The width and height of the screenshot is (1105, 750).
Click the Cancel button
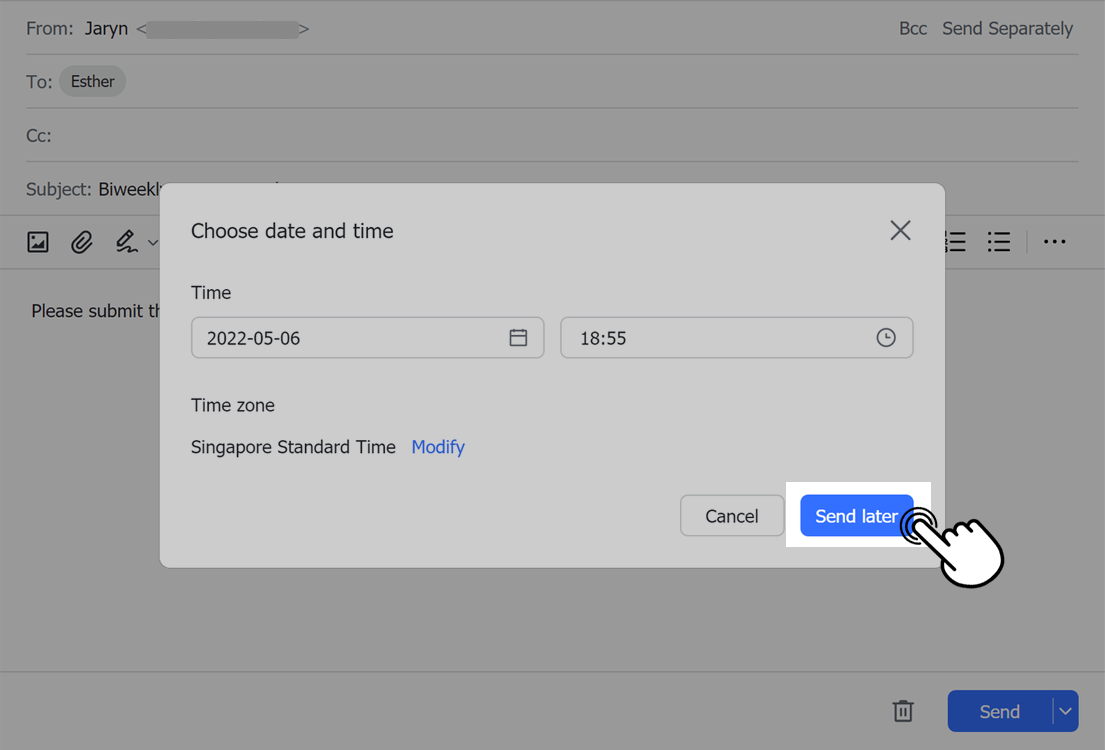[x=731, y=516]
